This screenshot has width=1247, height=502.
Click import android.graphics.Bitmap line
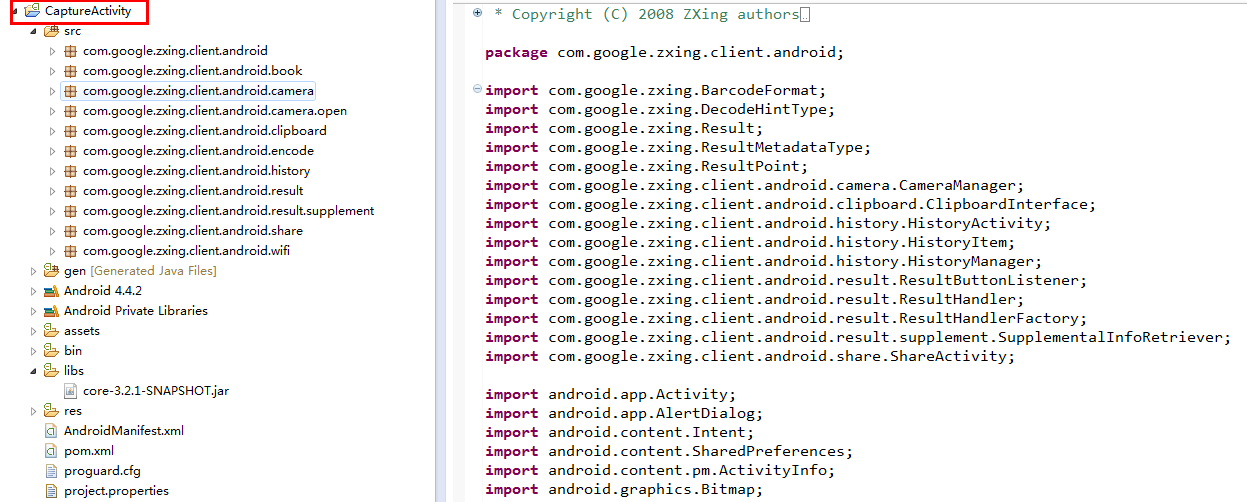point(624,489)
